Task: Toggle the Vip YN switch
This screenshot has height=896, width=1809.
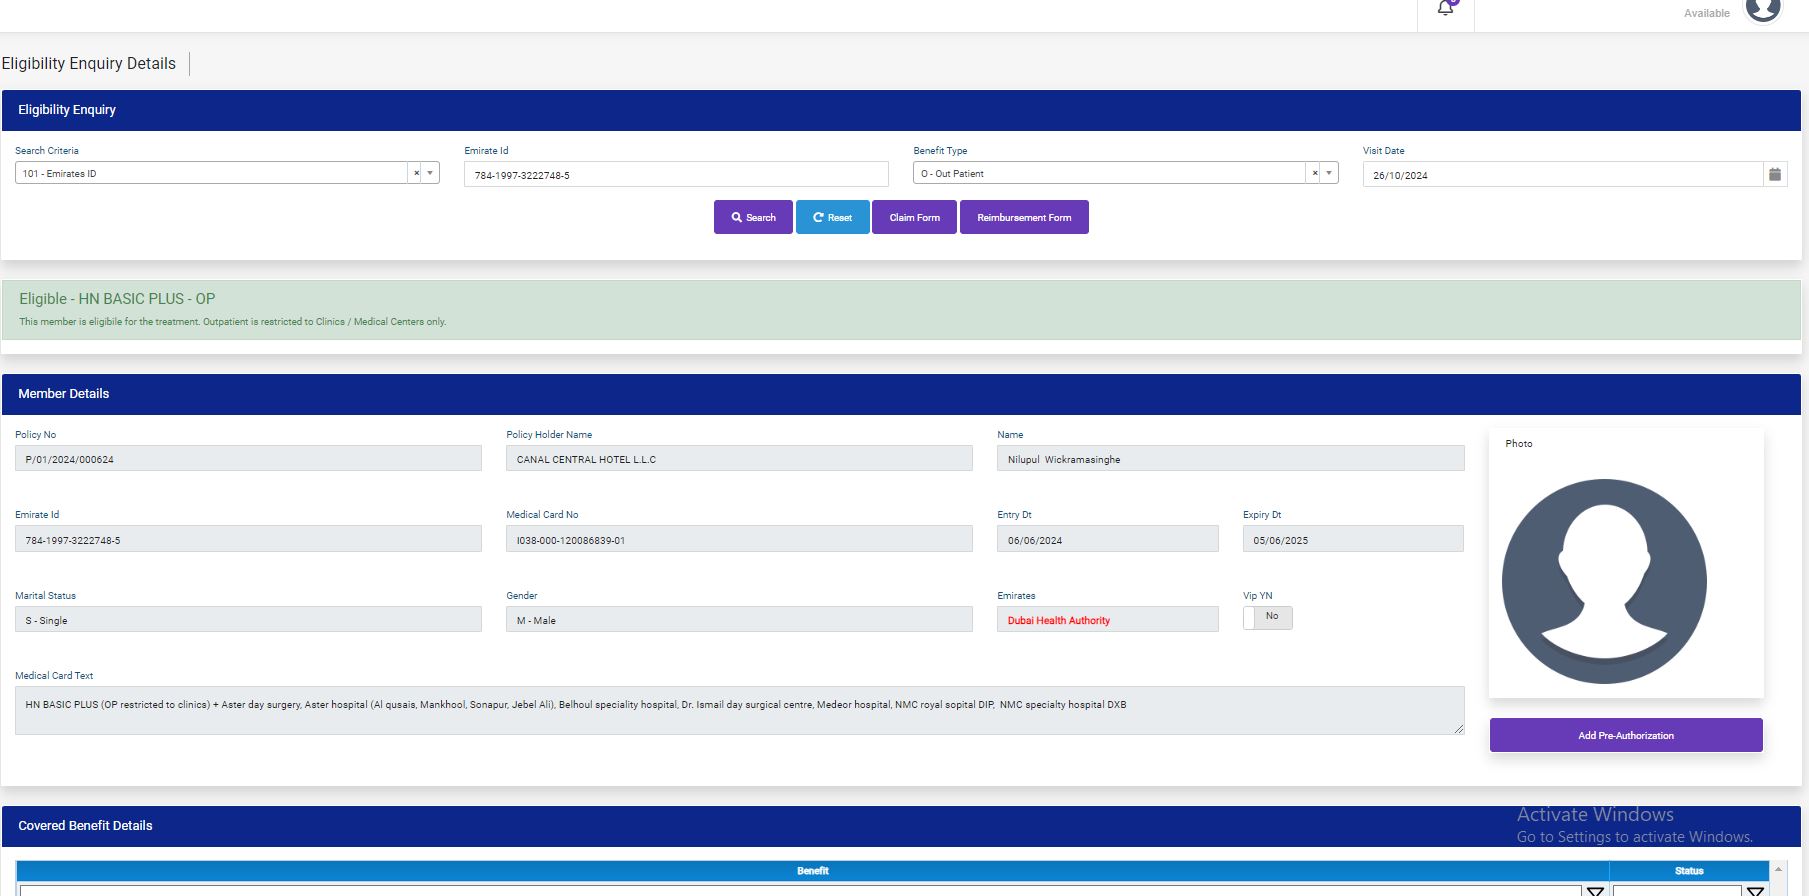Action: point(1267,617)
